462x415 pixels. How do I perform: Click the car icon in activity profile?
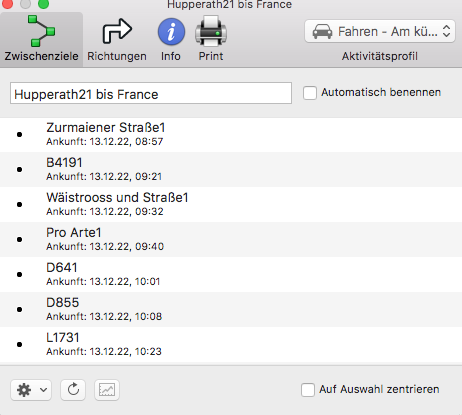click(x=322, y=32)
